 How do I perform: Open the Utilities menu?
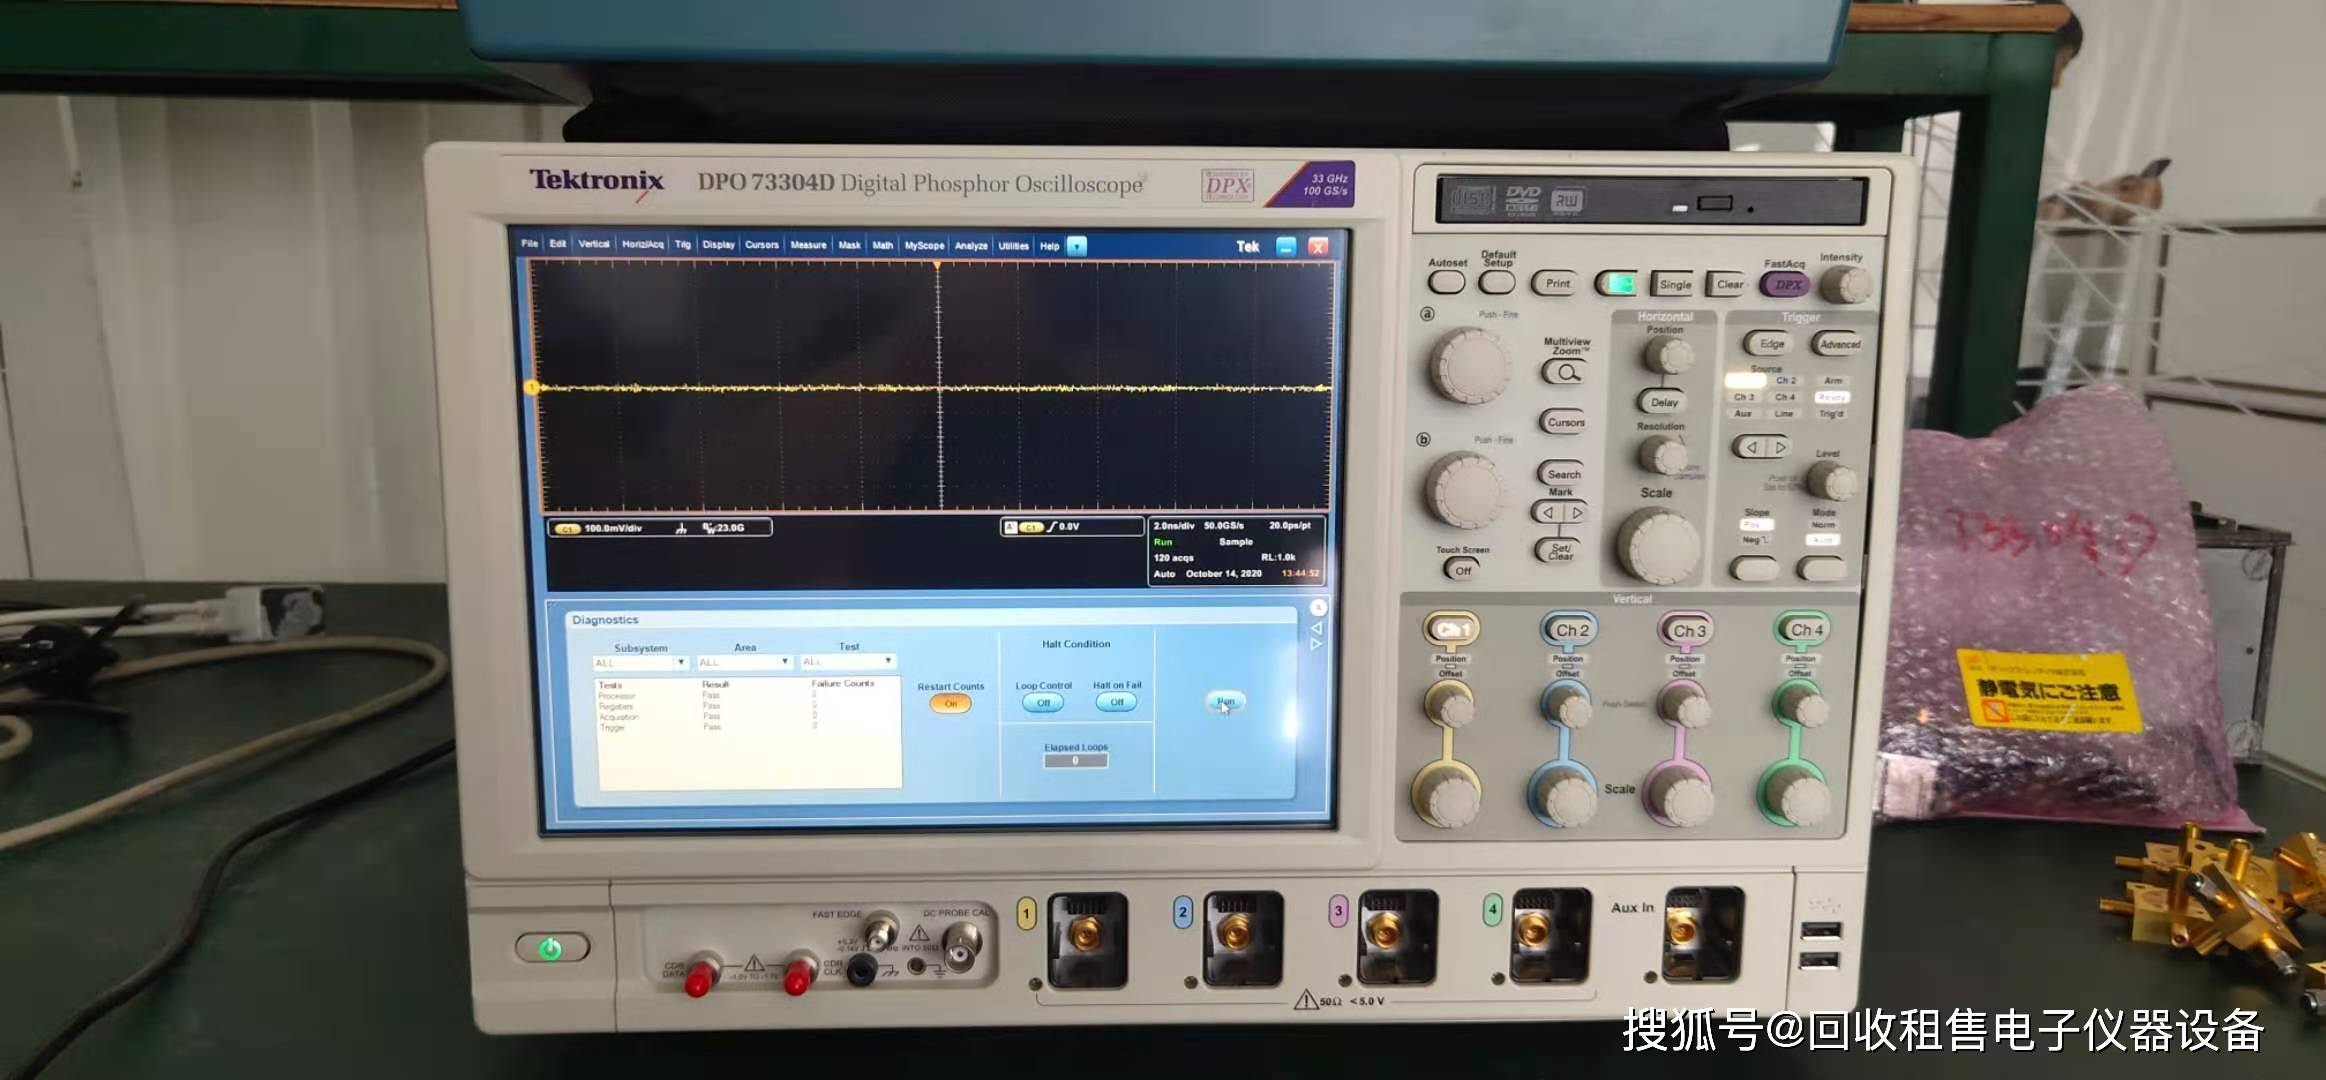[1013, 246]
